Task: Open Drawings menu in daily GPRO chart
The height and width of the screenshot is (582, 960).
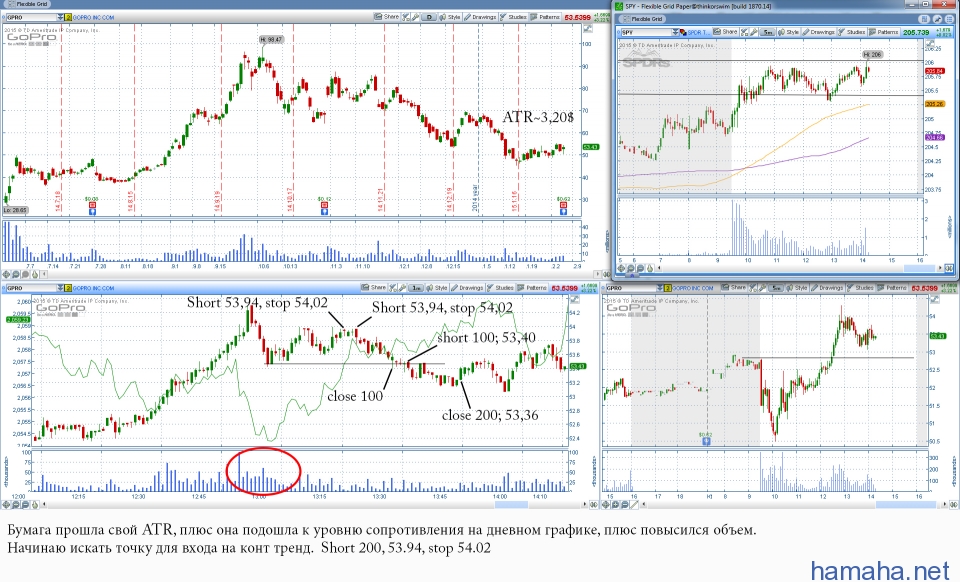Action: [481, 17]
